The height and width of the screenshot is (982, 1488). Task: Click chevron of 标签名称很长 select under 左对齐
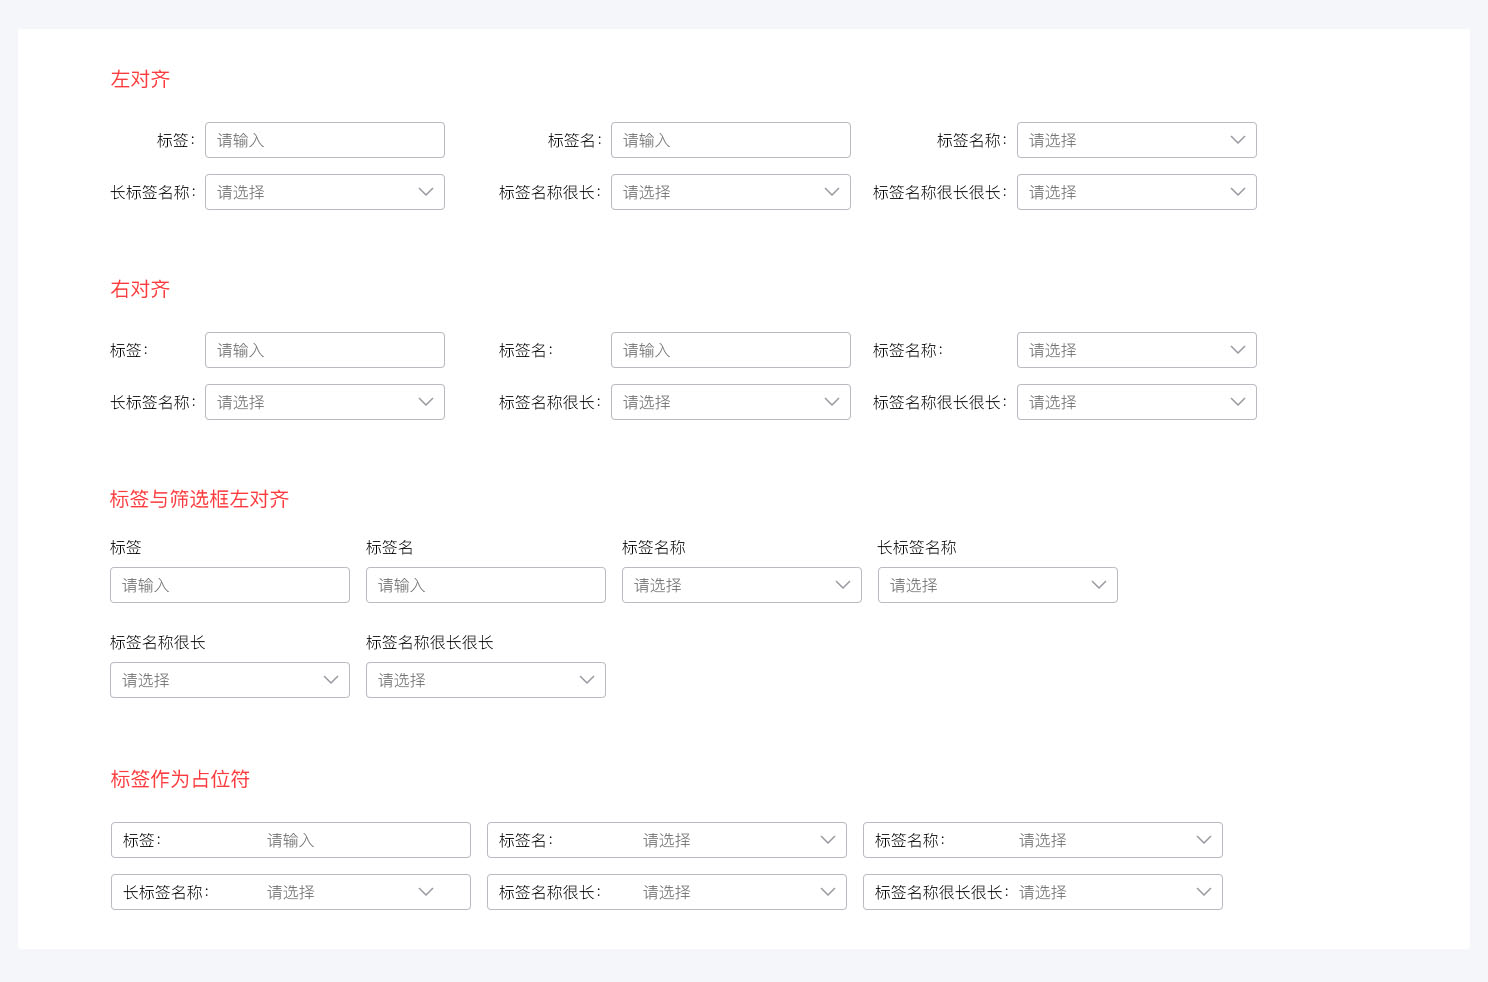tap(832, 192)
